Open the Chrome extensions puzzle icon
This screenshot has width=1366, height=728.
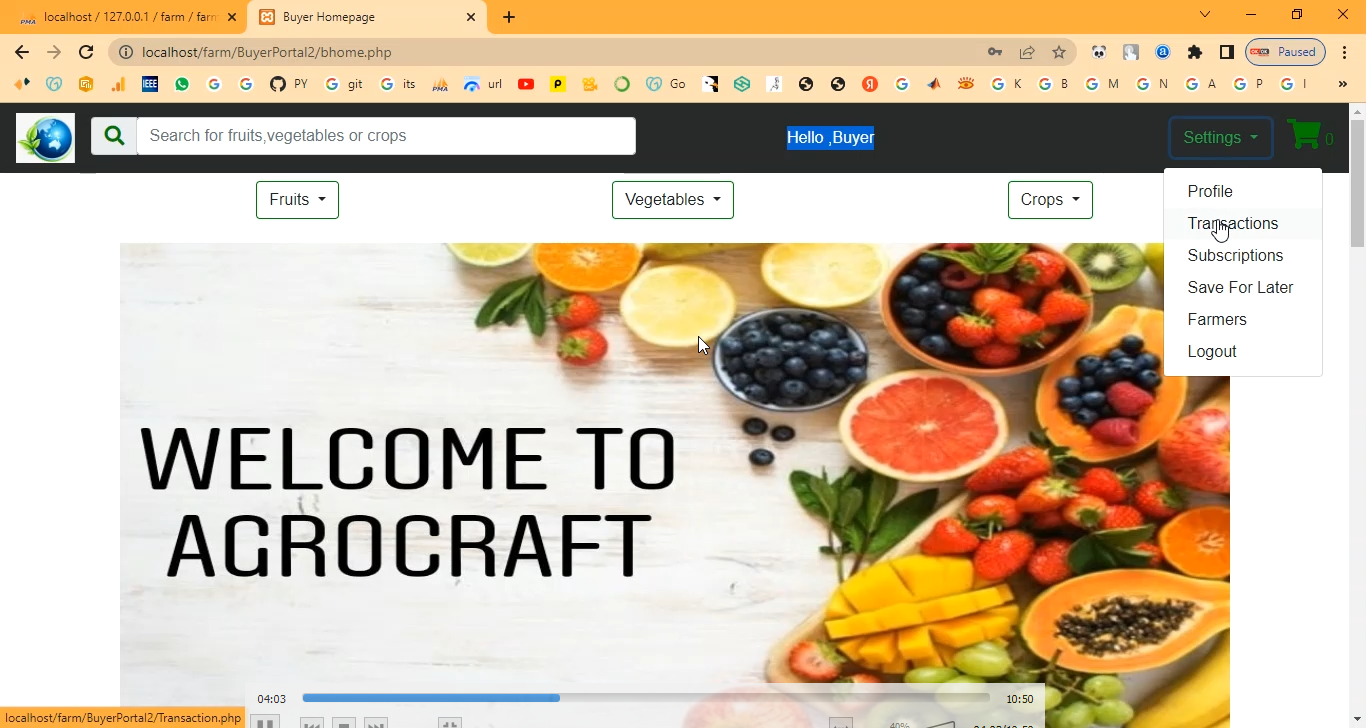tap(1195, 52)
